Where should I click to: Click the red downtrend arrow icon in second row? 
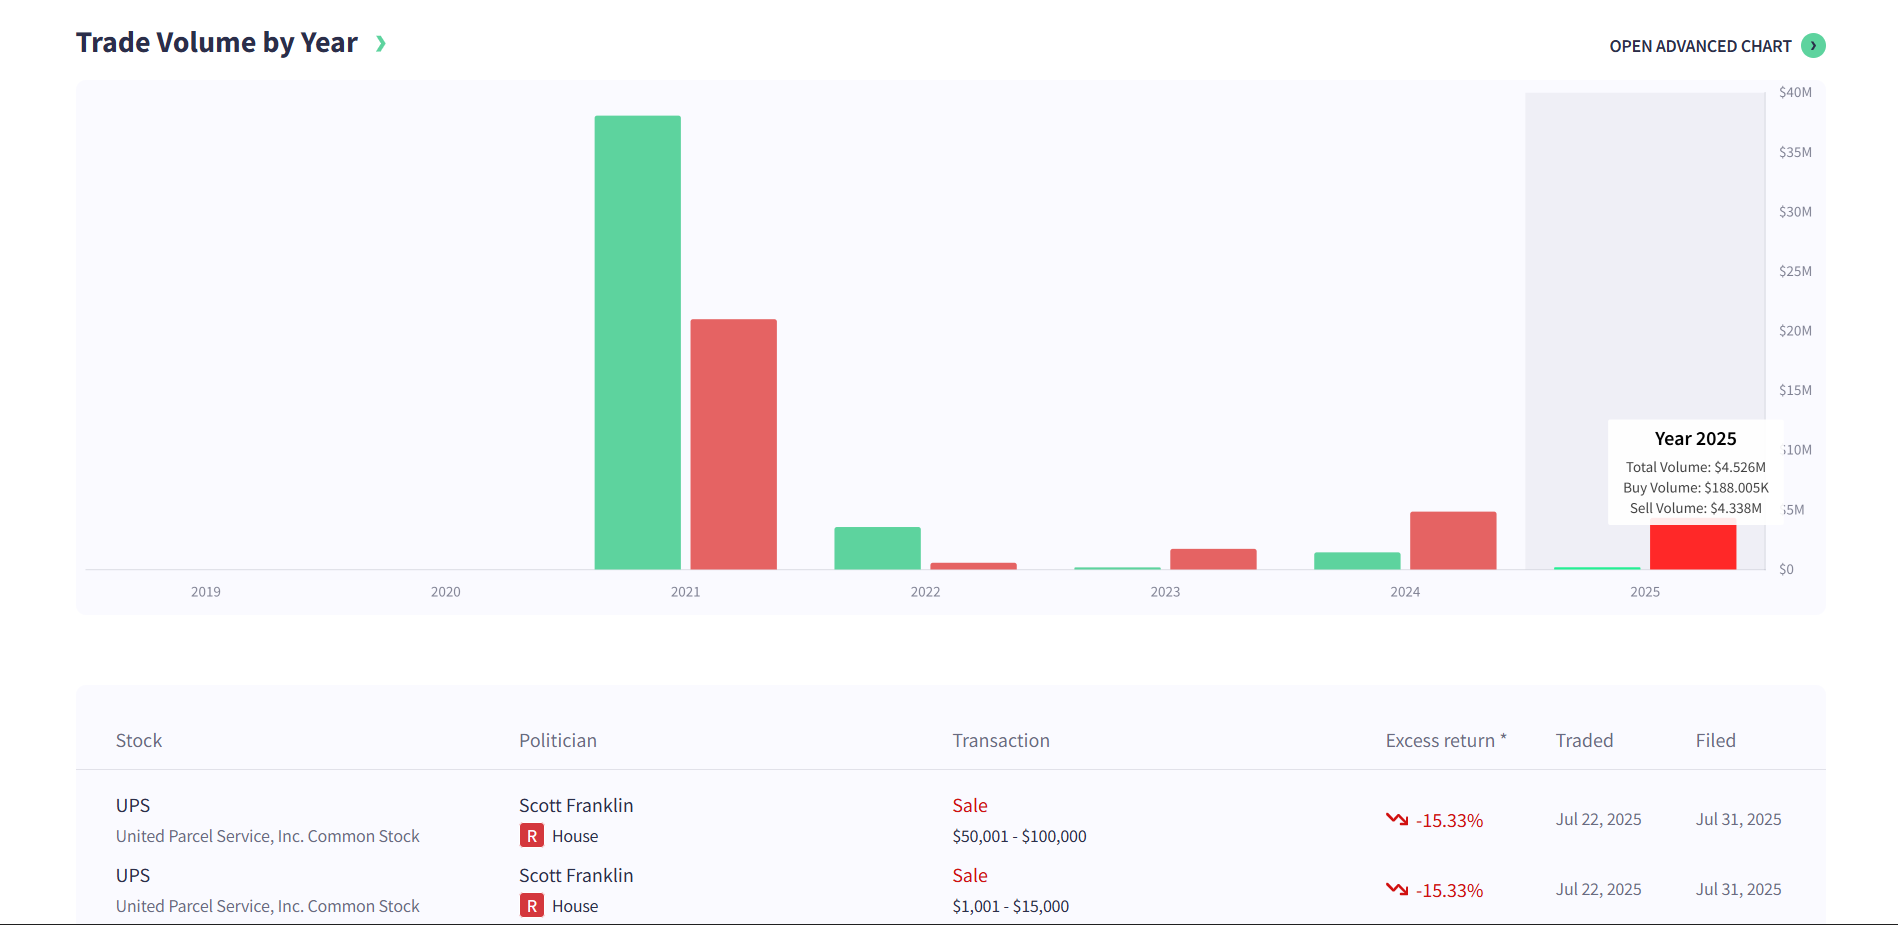tap(1397, 889)
